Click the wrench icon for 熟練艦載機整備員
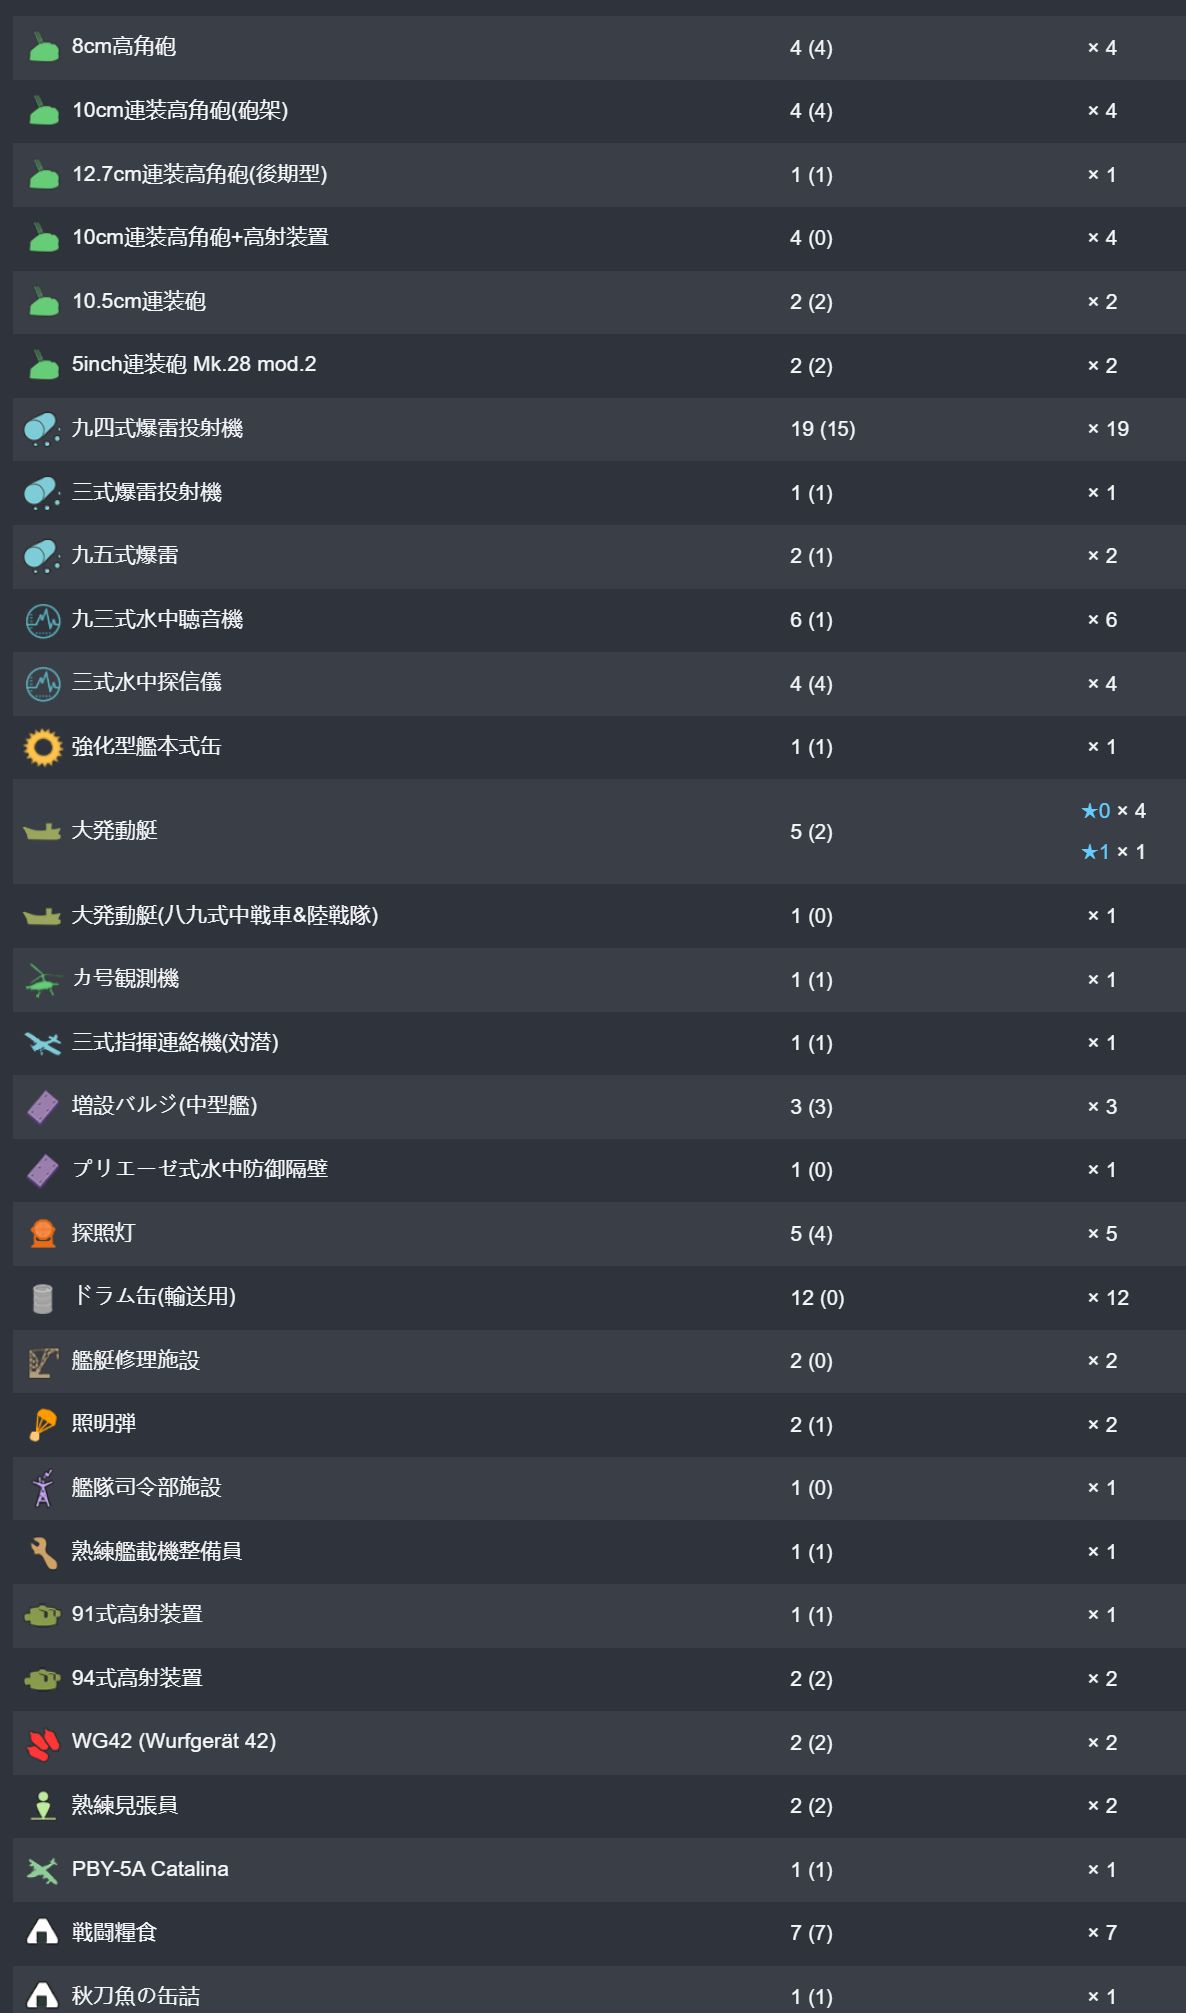Viewport: 1186px width, 2013px height. click(x=42, y=1552)
